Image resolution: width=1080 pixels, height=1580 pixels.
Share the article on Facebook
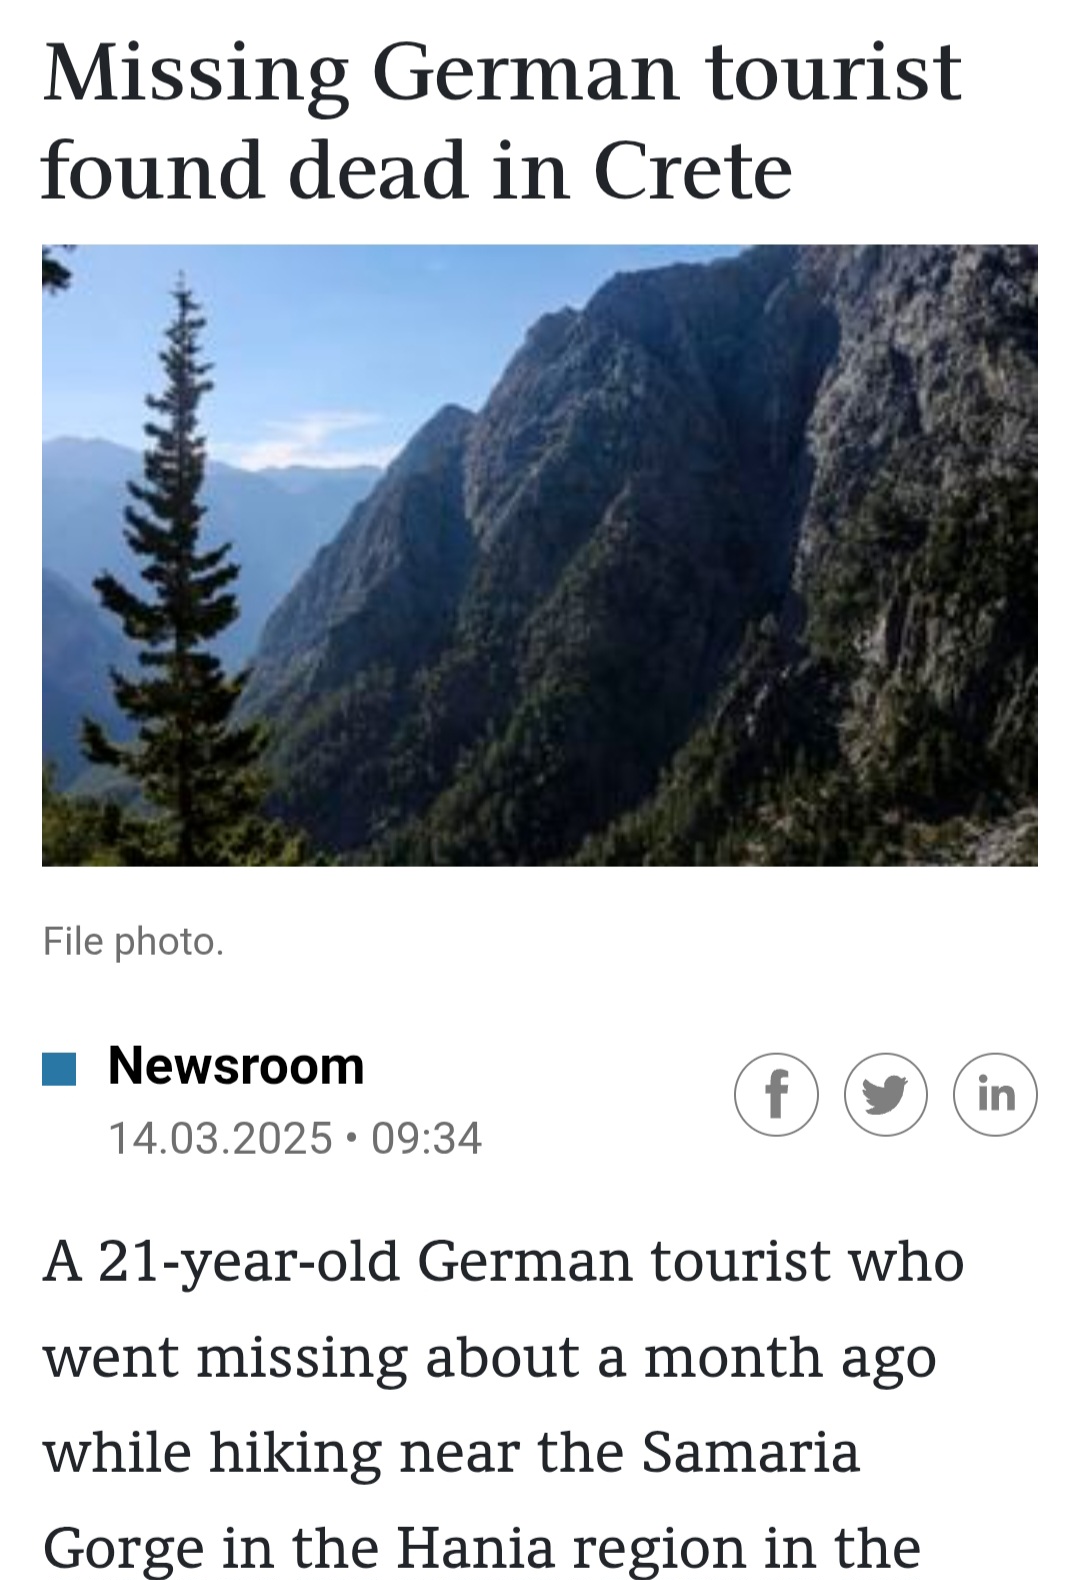[777, 1095]
